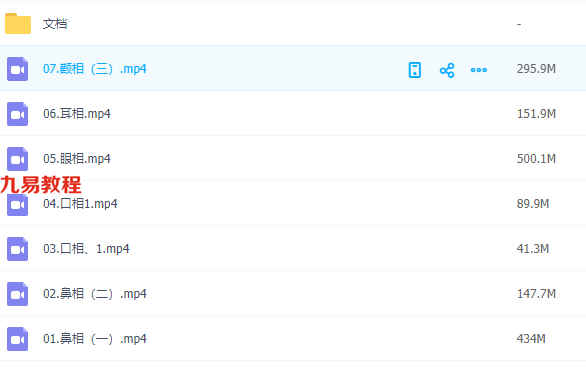Open file 04.口相1.mp4
This screenshot has height=369, width=586.
[80, 204]
